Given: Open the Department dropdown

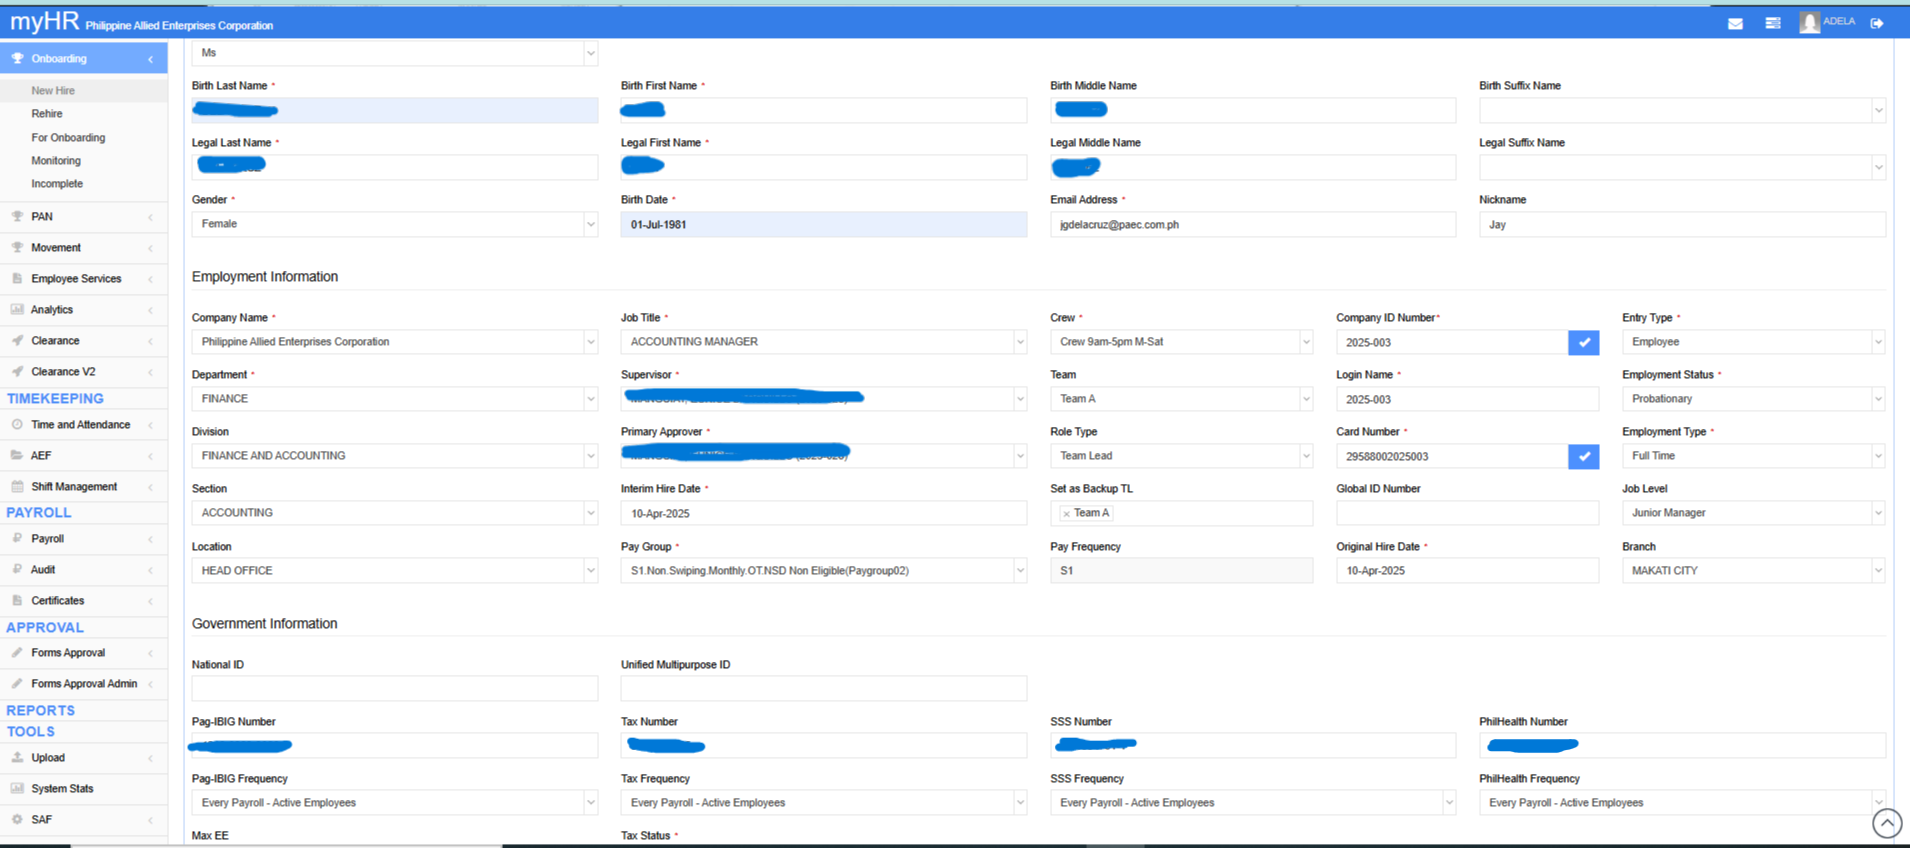Looking at the screenshot, I should pyautogui.click(x=395, y=399).
